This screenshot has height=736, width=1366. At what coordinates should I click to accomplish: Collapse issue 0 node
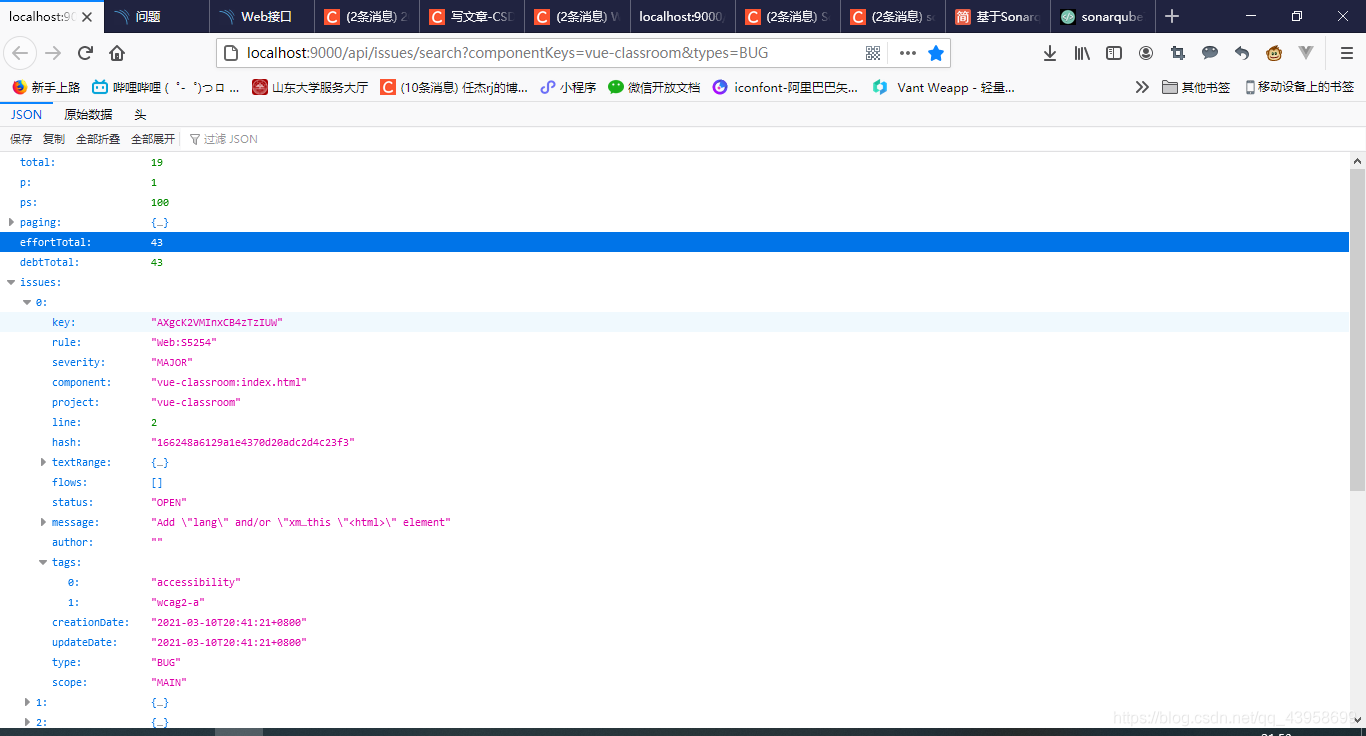27,302
